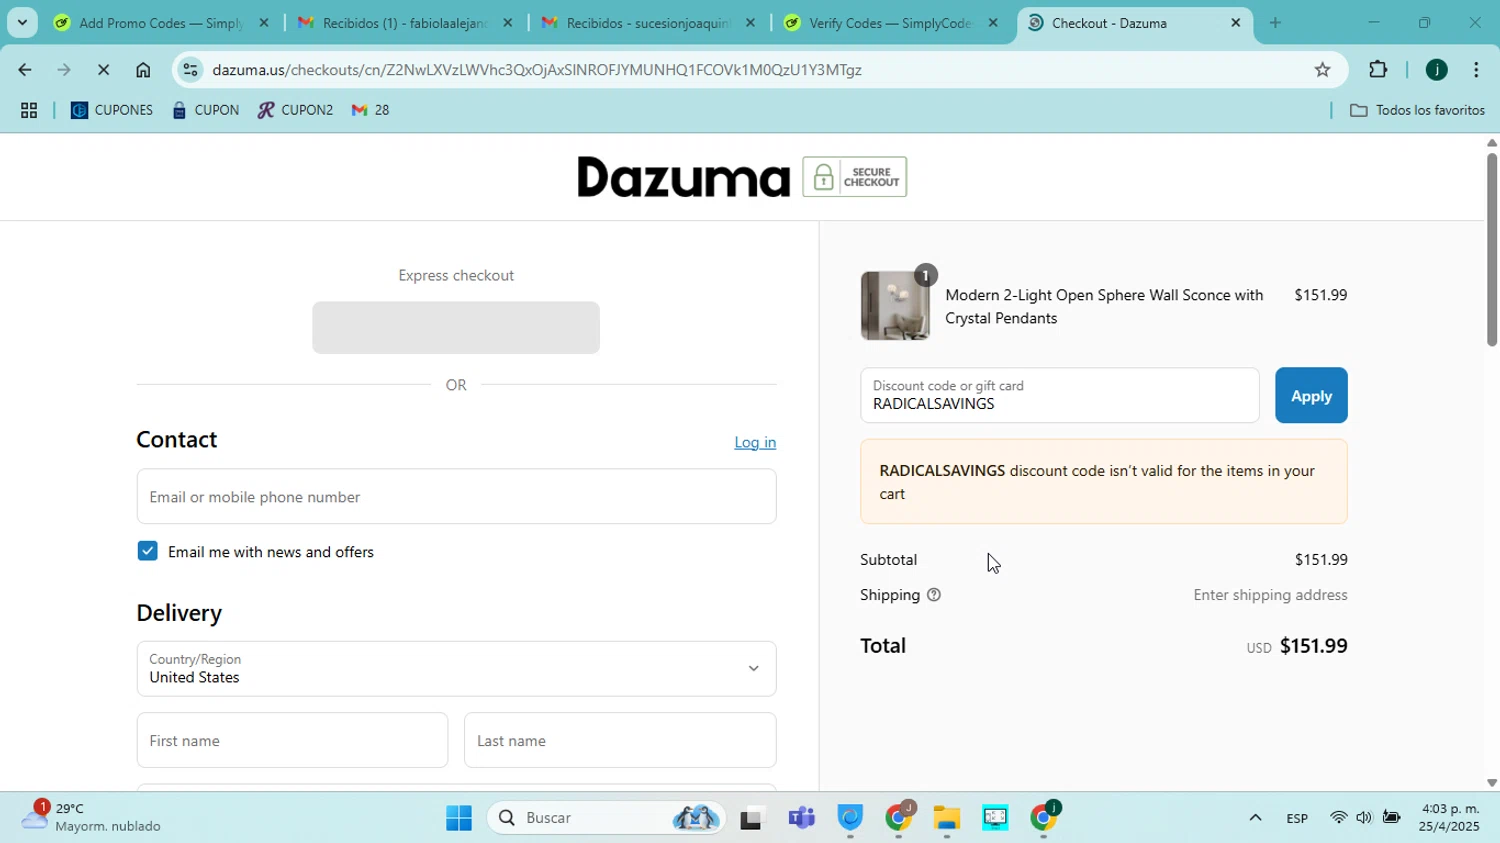Open the Windows Start menu
This screenshot has height=843, width=1500.
tap(459, 818)
